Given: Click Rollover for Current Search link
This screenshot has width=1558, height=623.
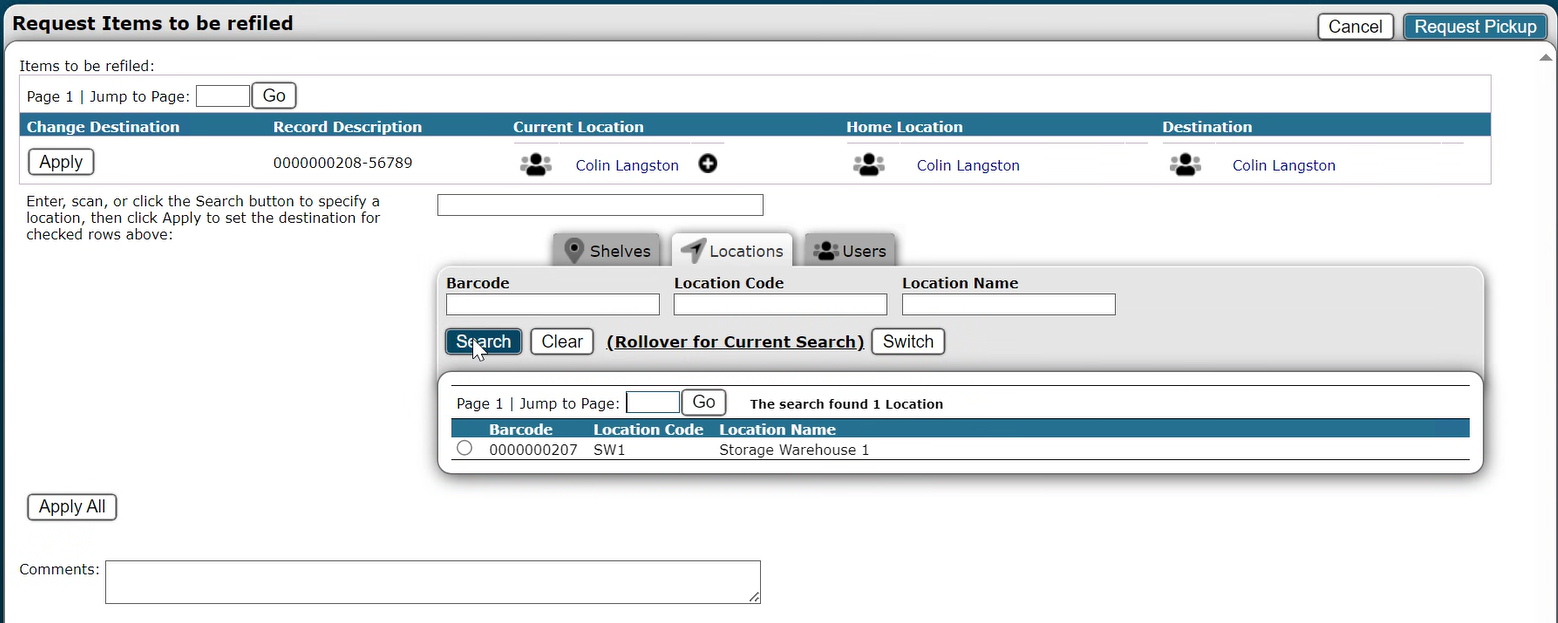Looking at the screenshot, I should click(735, 342).
